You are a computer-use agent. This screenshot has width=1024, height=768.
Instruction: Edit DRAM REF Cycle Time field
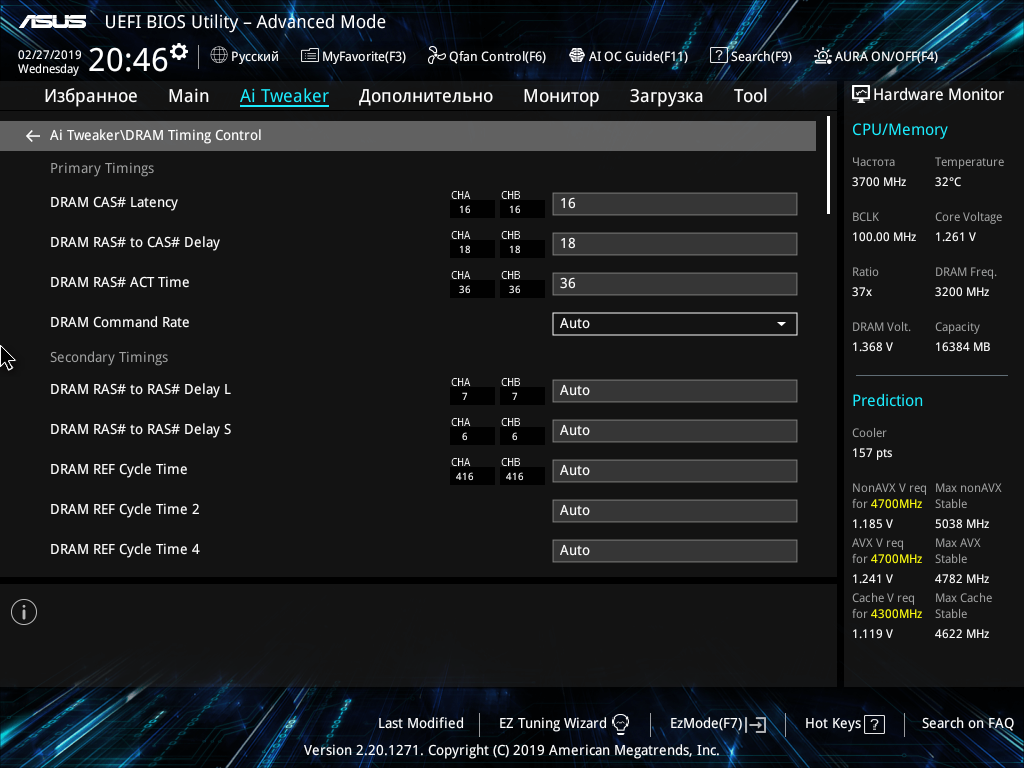click(675, 471)
